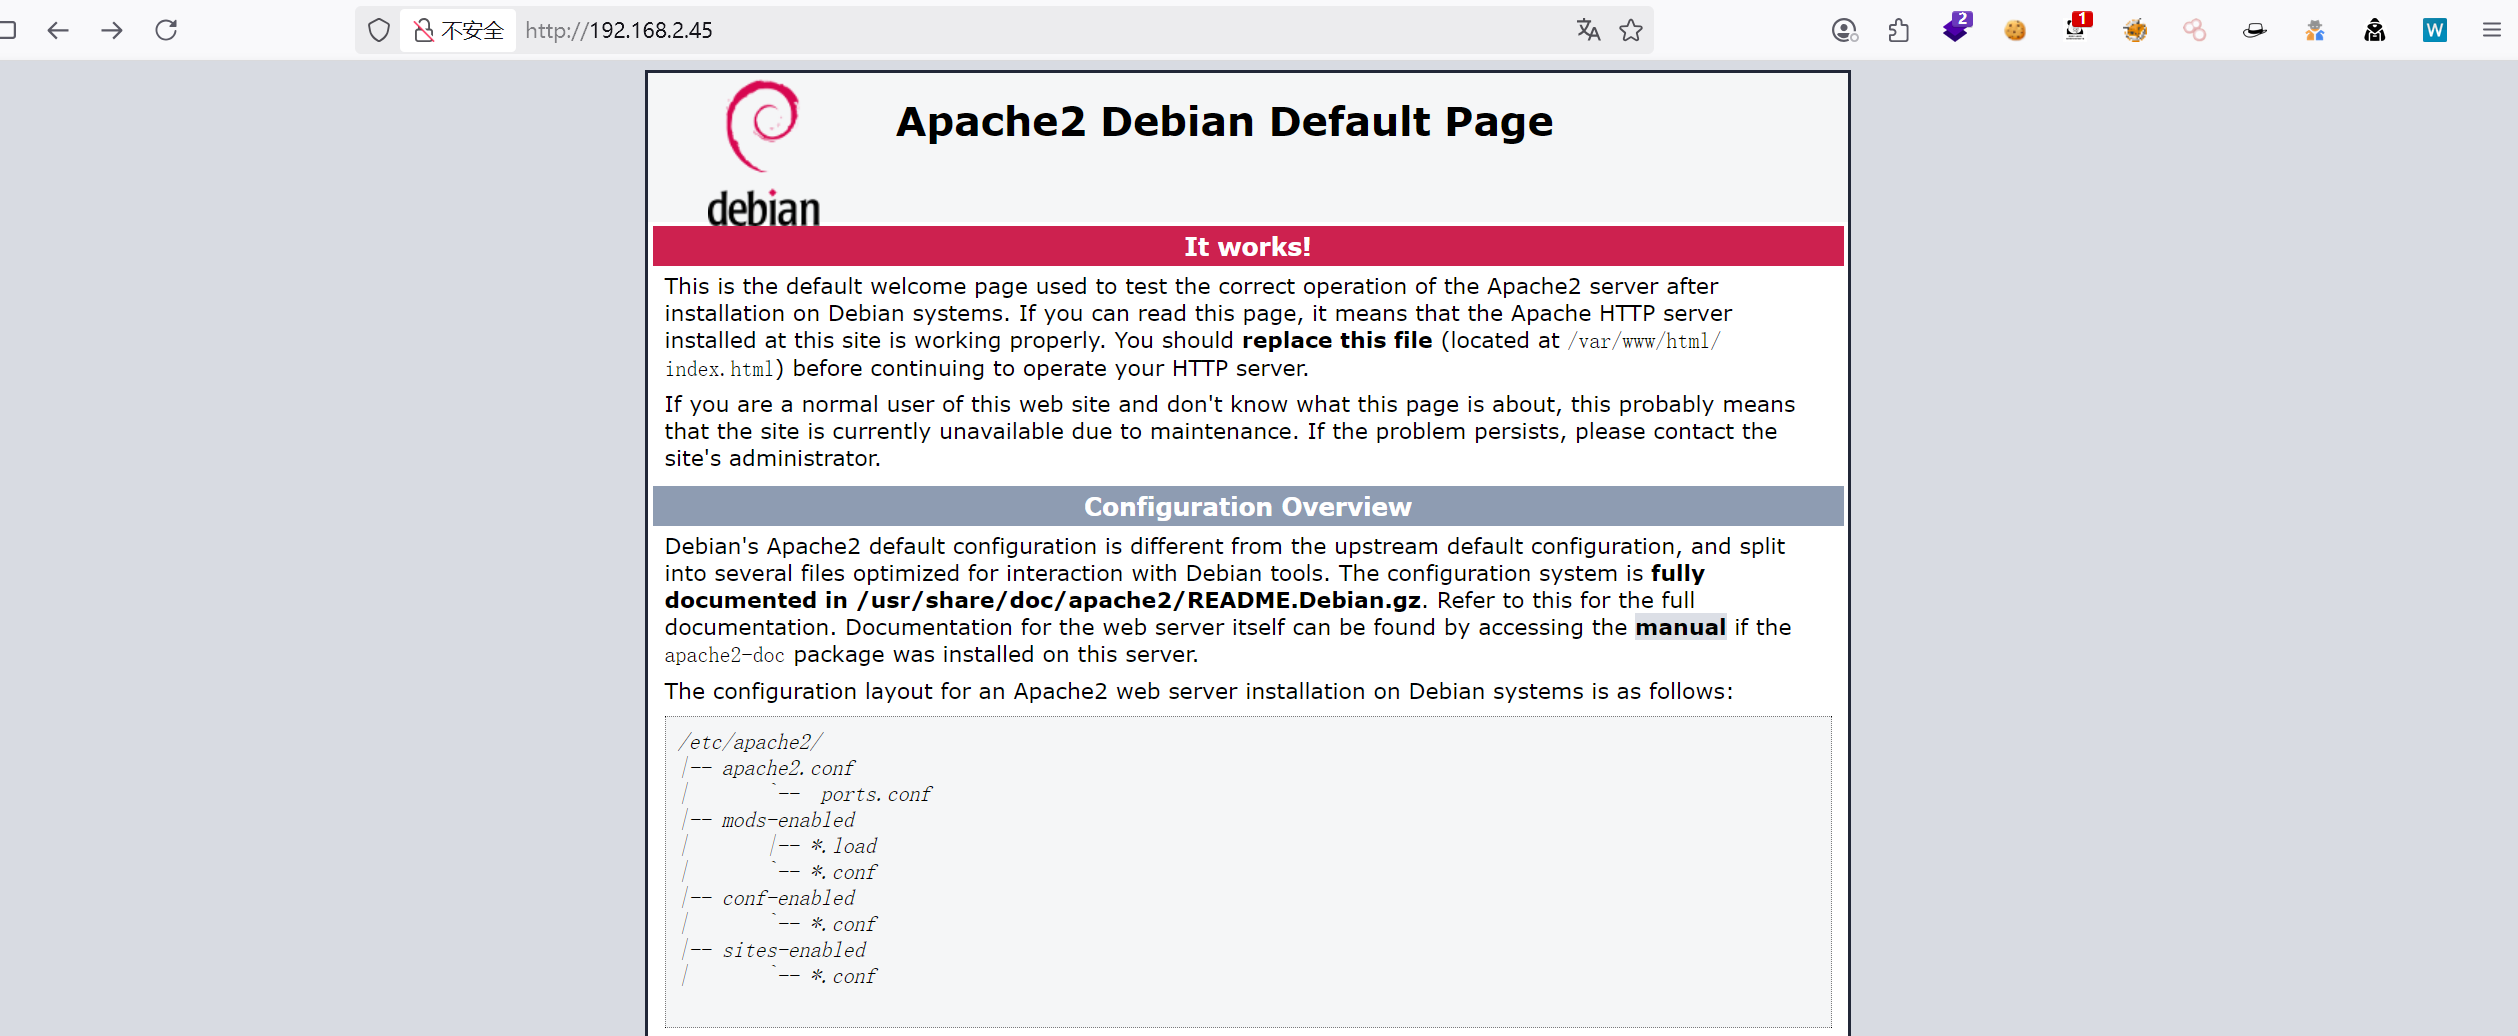Open the hamburger application menu

[2492, 30]
